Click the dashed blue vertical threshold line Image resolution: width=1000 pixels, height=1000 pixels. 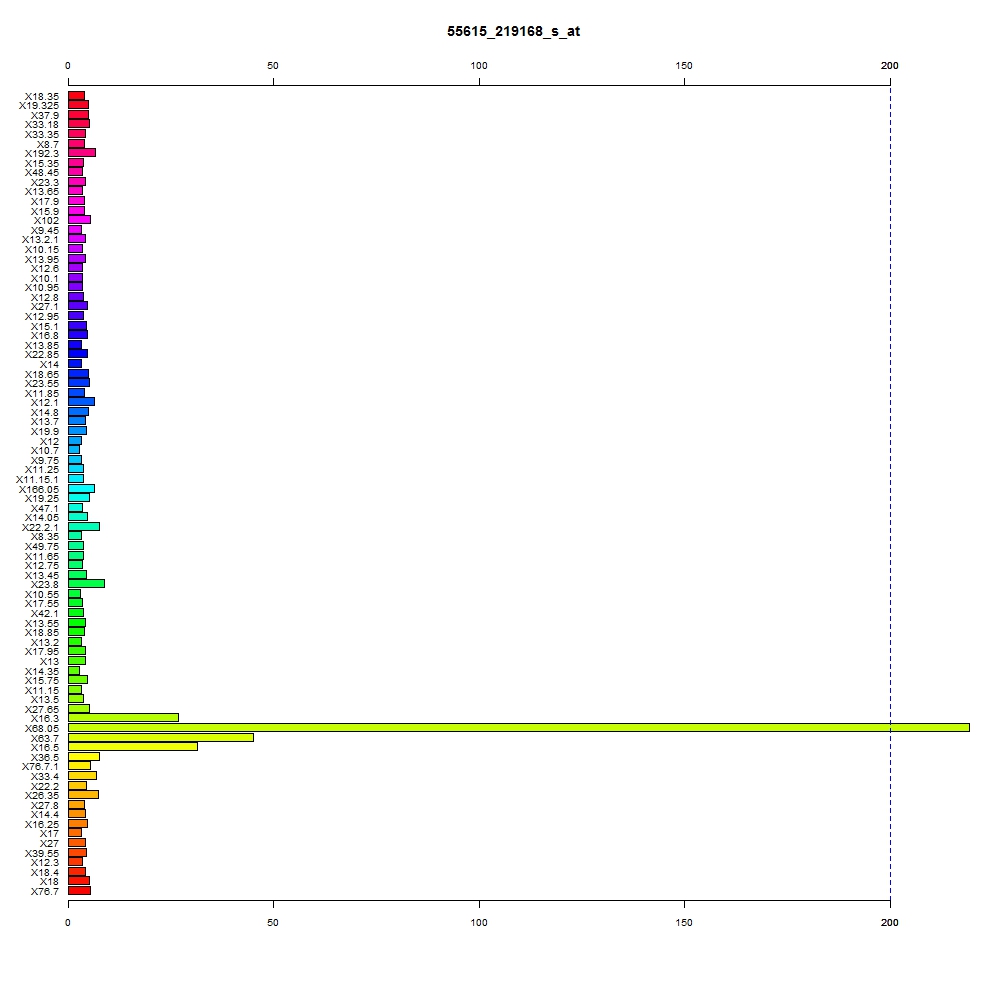[890, 492]
